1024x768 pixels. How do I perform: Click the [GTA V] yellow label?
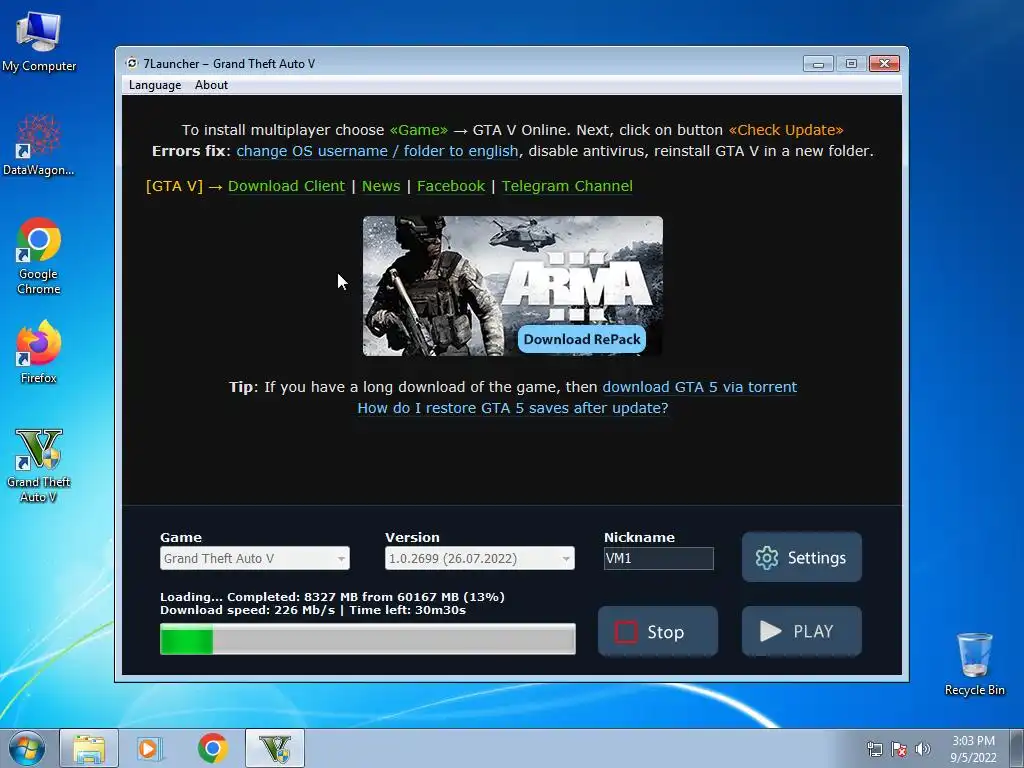click(174, 186)
